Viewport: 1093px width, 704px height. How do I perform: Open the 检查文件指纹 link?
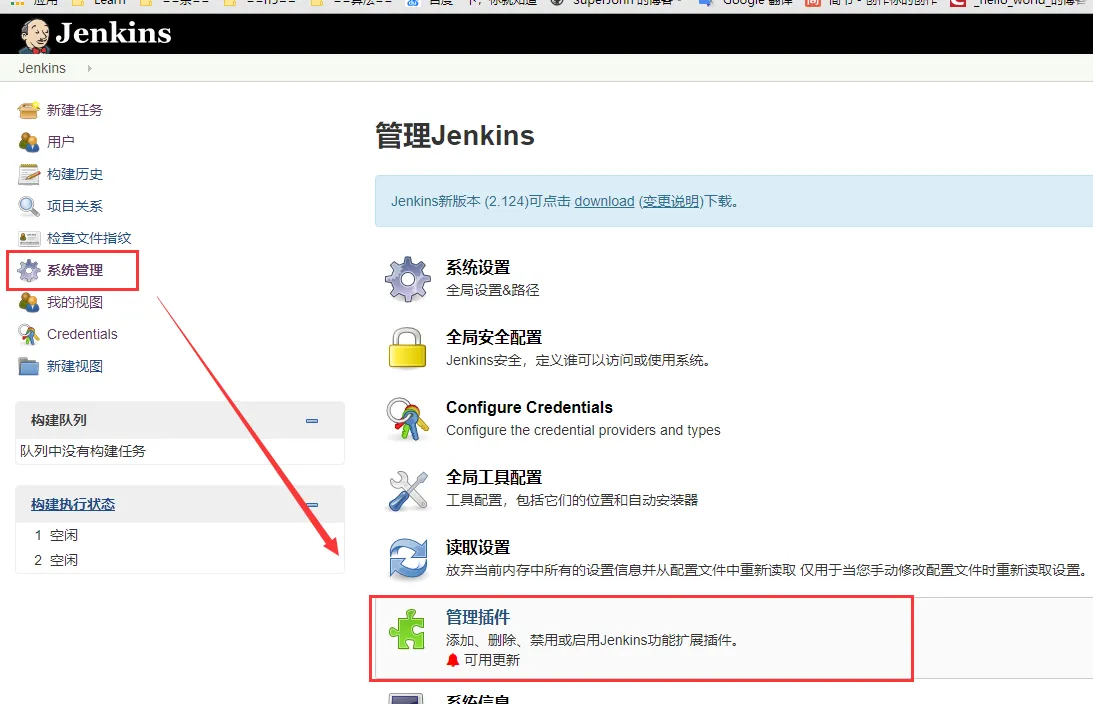pyautogui.click(x=89, y=238)
